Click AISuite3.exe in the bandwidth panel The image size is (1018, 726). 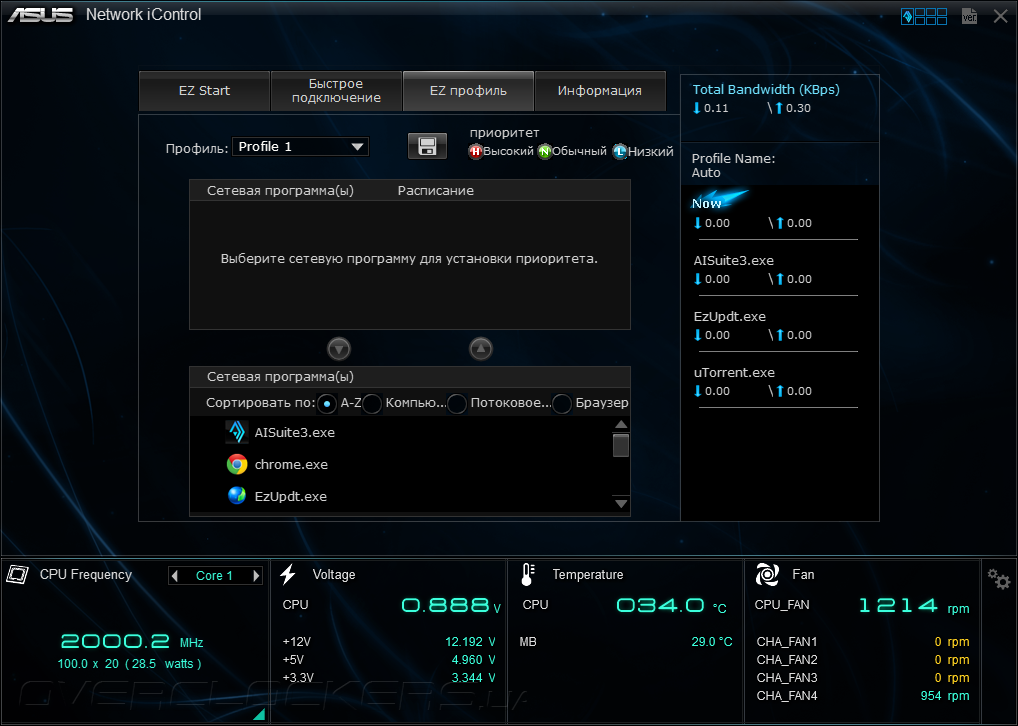pos(734,260)
